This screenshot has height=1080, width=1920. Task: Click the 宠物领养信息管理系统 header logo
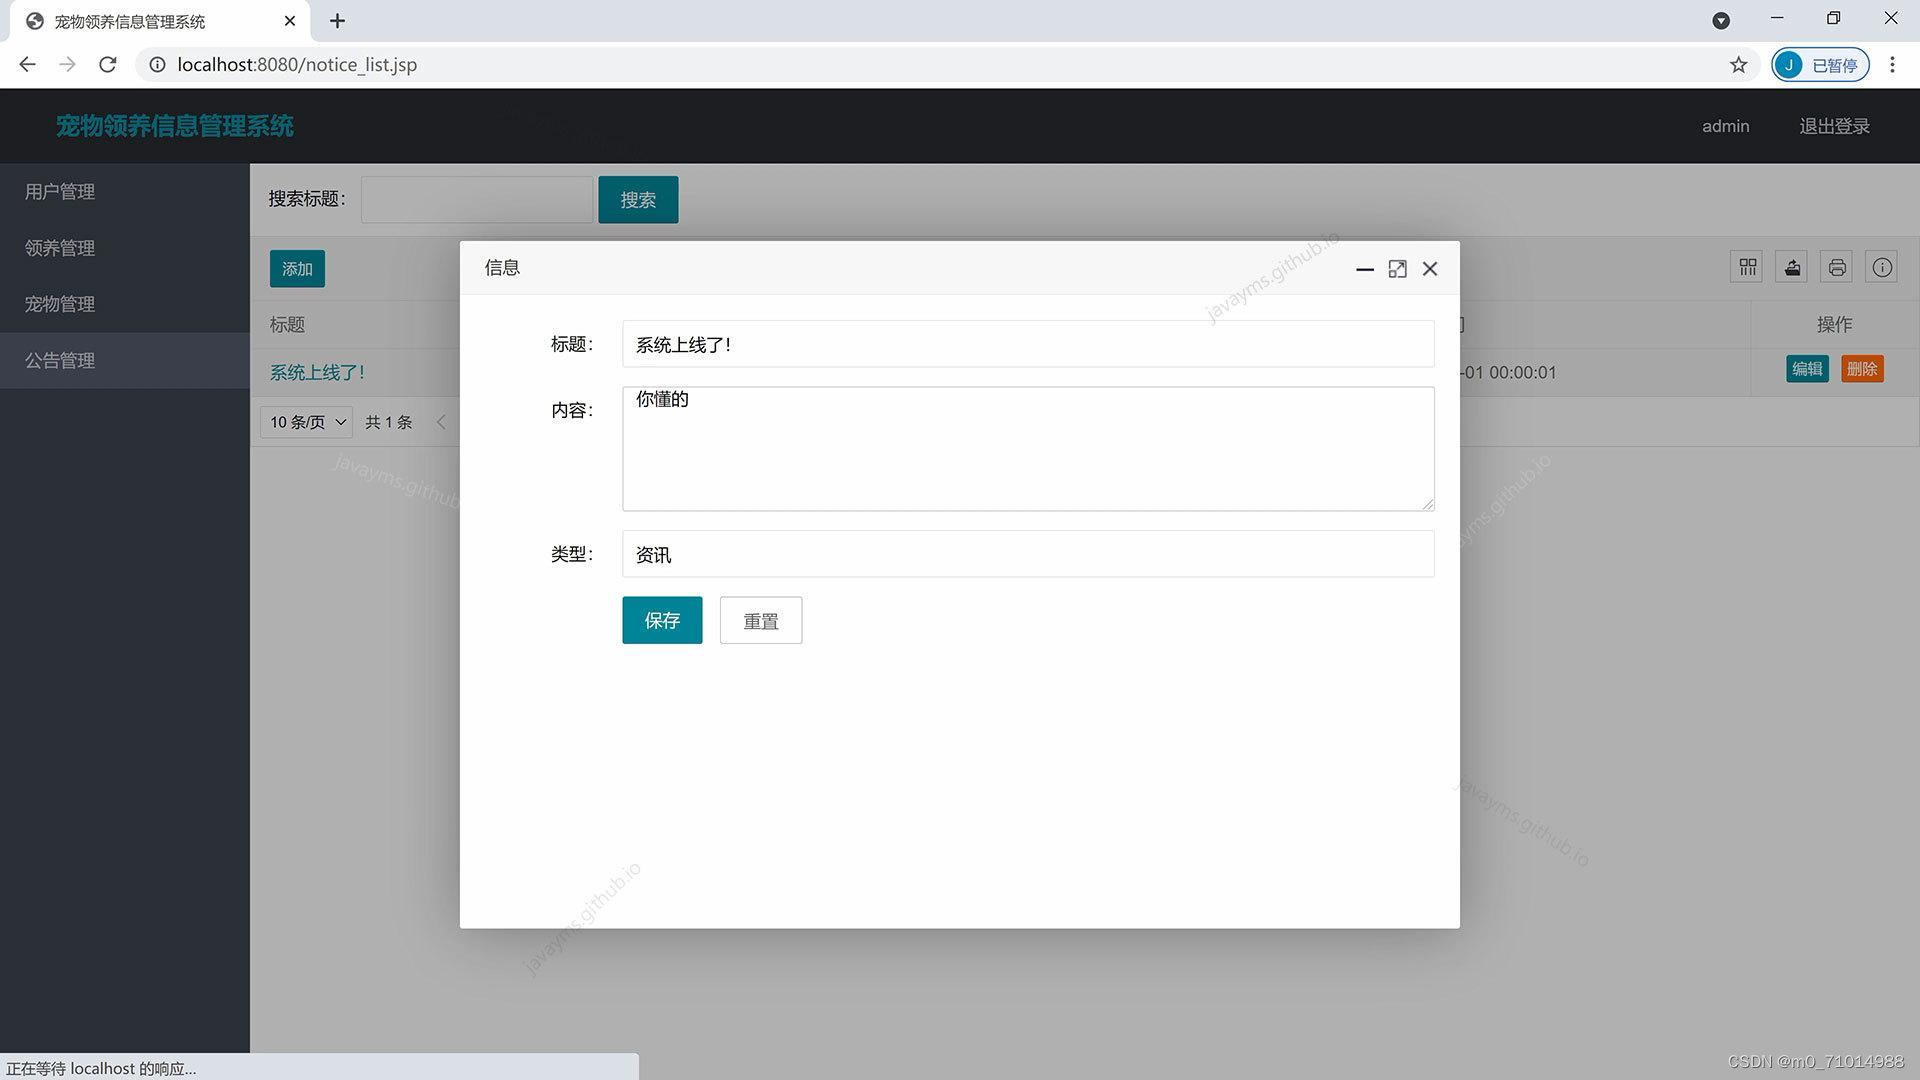tap(175, 126)
